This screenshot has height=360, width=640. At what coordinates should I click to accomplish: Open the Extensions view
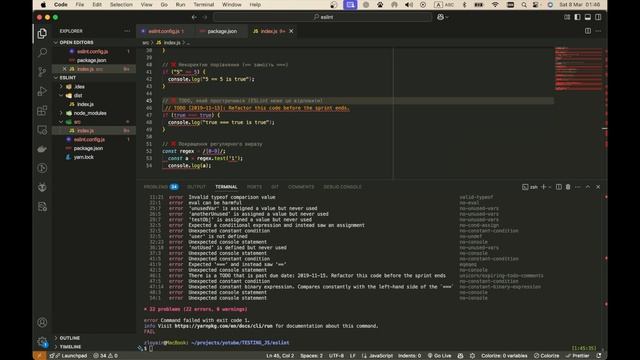[x=42, y=111]
